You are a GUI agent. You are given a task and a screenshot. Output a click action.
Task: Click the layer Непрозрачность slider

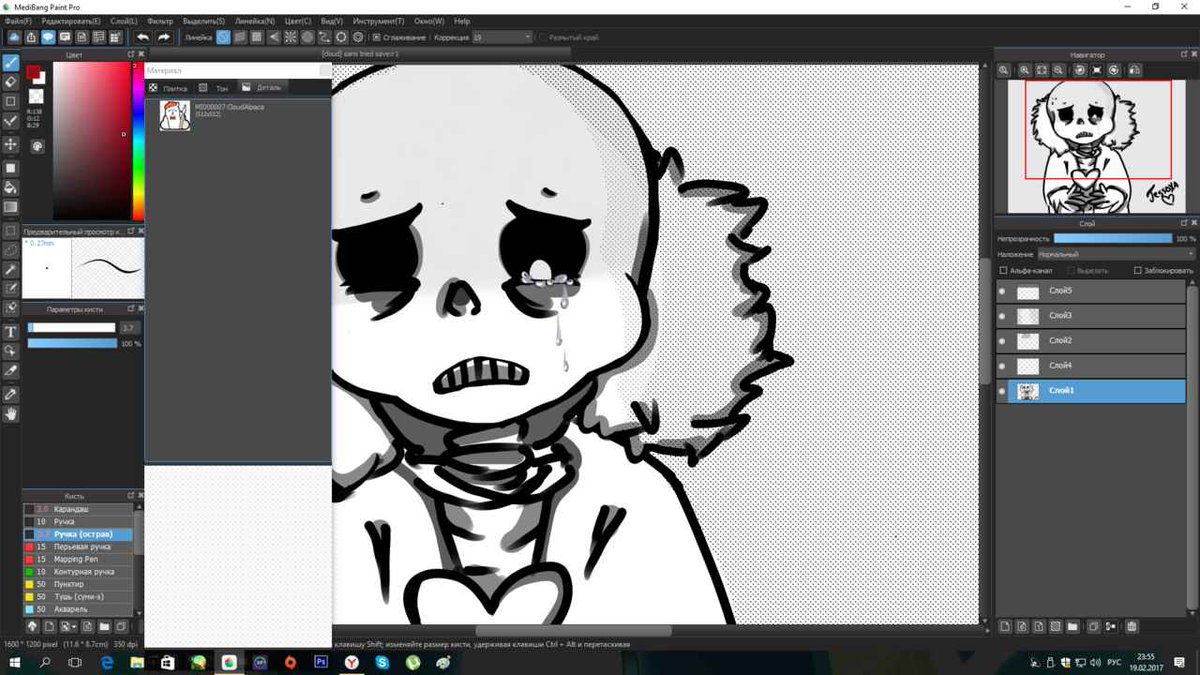[x=1112, y=239]
